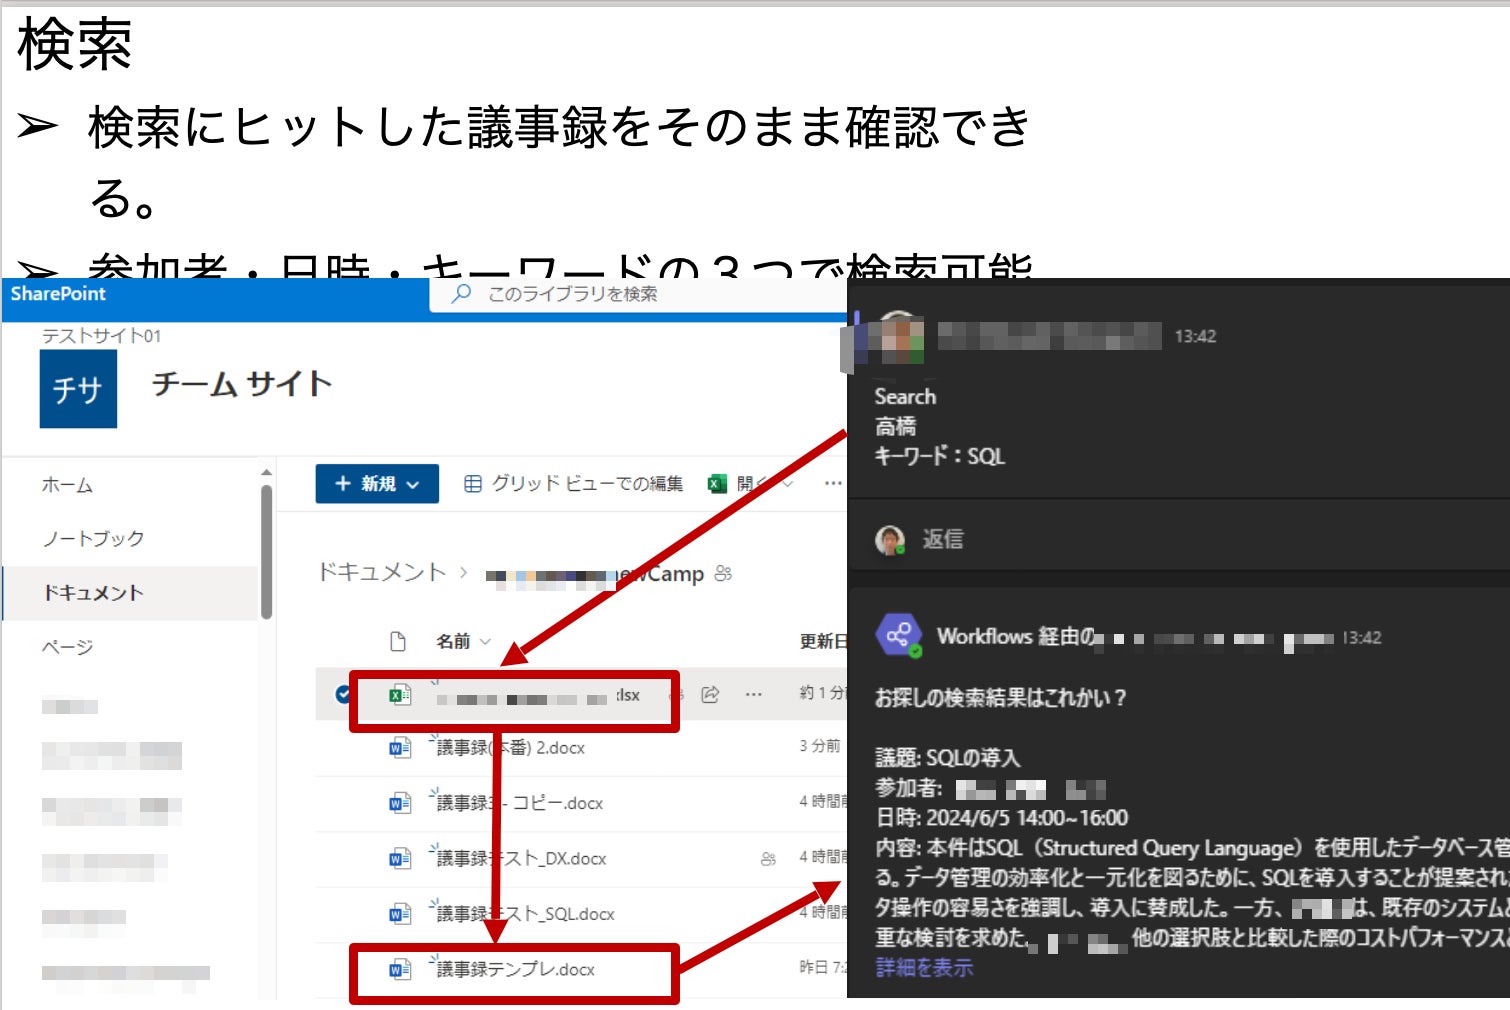Screen dimensions: 1510x1010
Task: Click the ドキュメント breadcrumb link
Action: [x=381, y=572]
